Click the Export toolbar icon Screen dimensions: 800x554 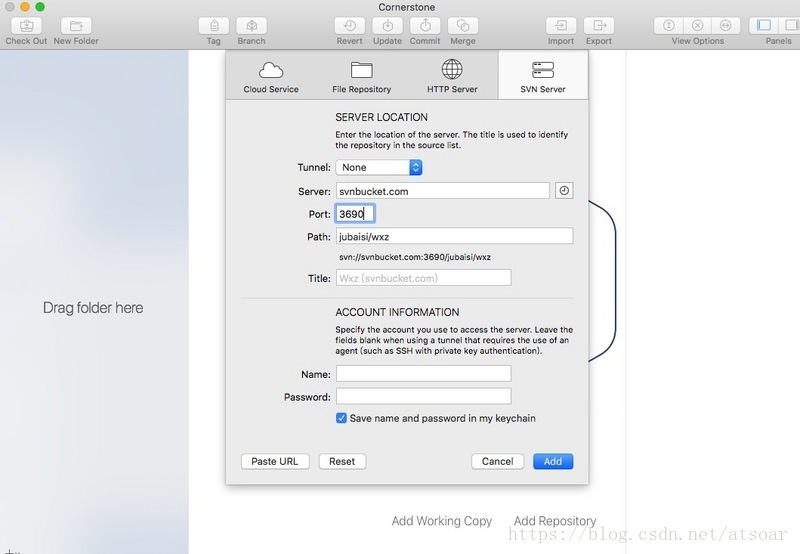tap(599, 25)
